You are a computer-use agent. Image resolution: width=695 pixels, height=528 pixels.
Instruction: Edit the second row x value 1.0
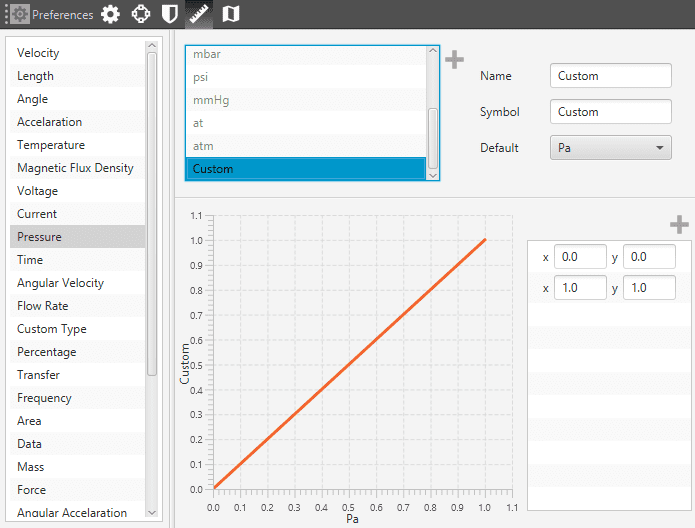tap(580, 288)
